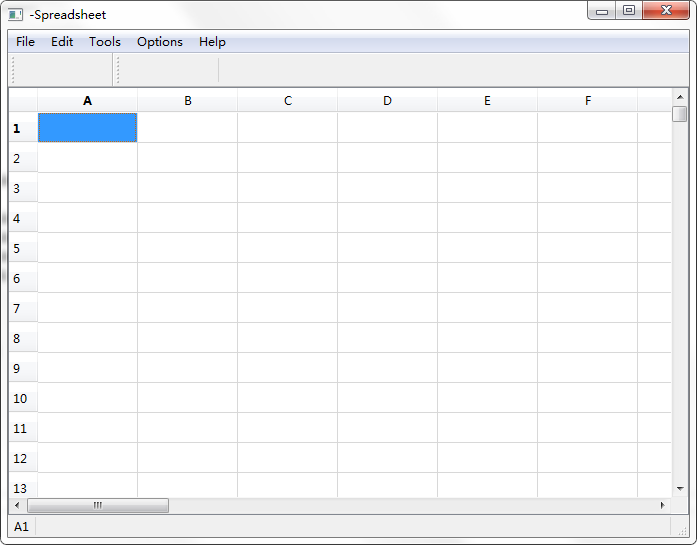Select cell B2

pos(188,158)
